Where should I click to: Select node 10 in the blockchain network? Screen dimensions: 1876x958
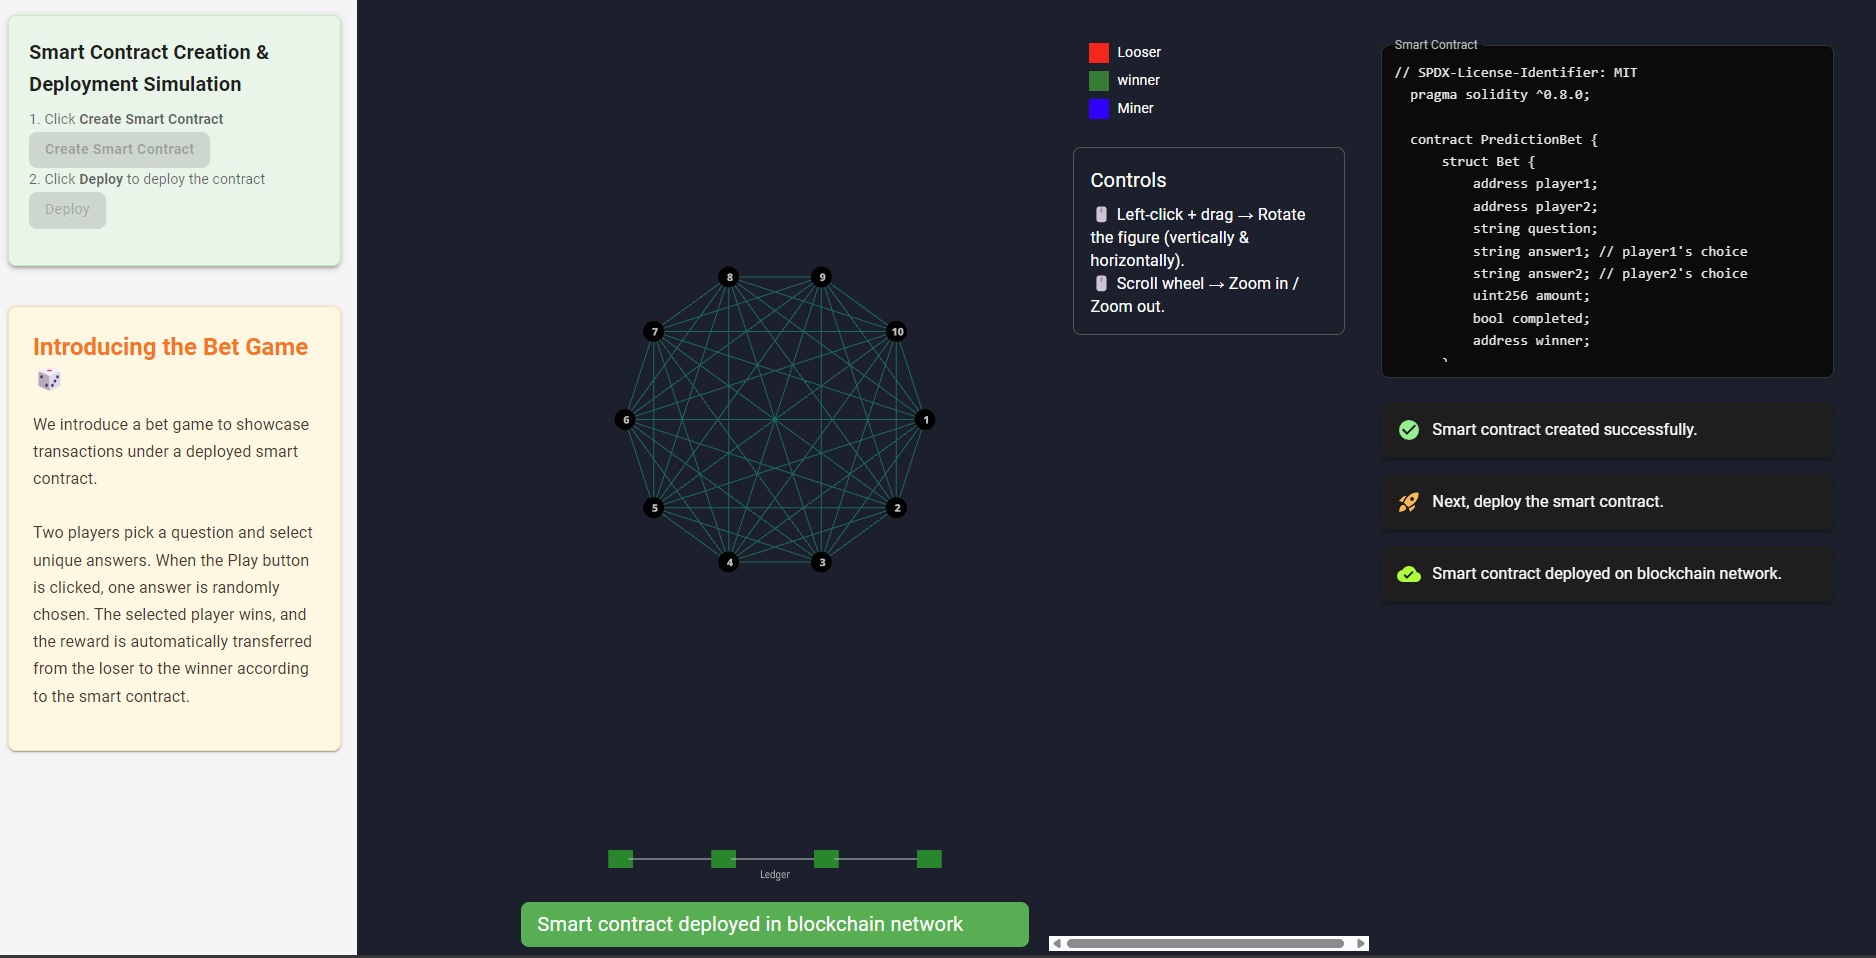897,332
